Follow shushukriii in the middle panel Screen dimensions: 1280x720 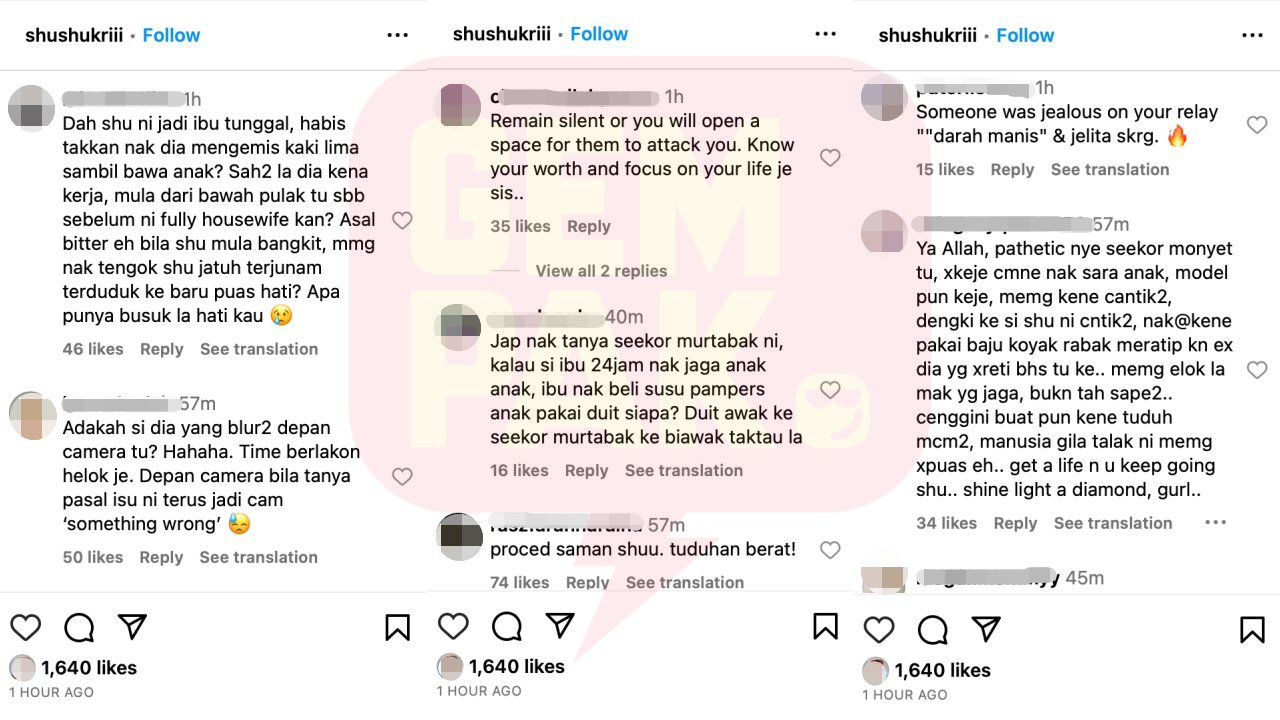click(x=599, y=34)
